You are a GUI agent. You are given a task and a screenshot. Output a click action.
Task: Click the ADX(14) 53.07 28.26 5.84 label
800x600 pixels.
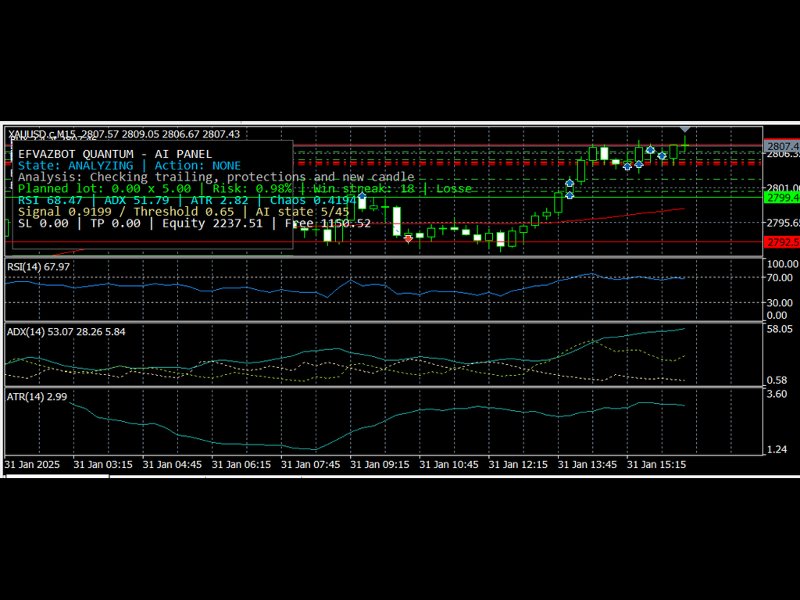pos(66,332)
